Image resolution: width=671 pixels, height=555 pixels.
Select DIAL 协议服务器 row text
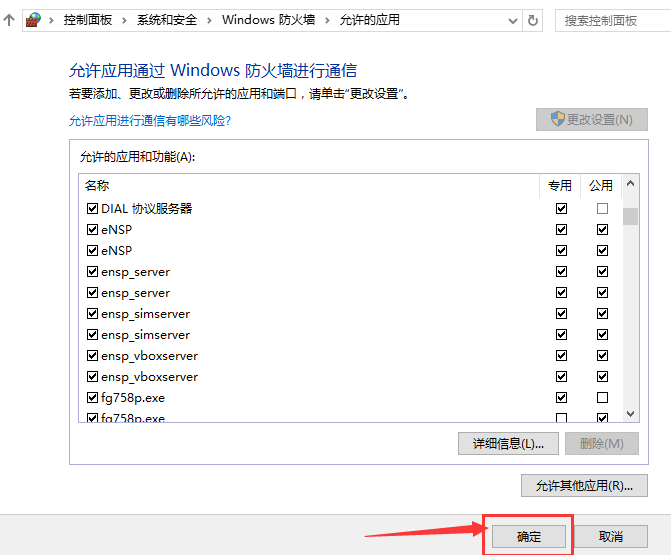[147, 208]
